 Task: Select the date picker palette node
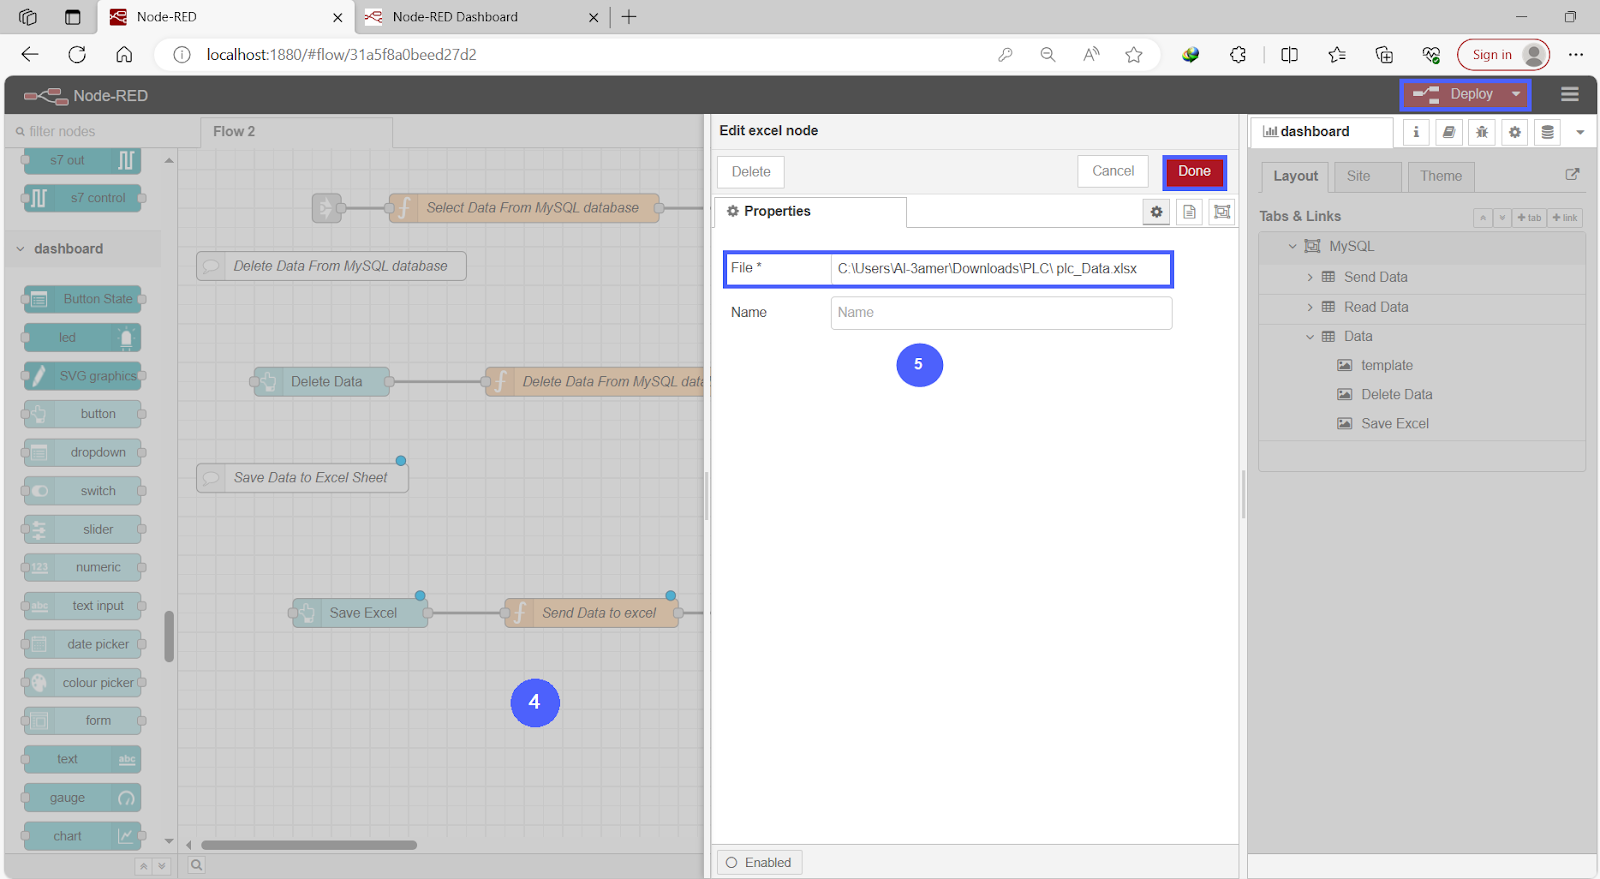(x=82, y=645)
